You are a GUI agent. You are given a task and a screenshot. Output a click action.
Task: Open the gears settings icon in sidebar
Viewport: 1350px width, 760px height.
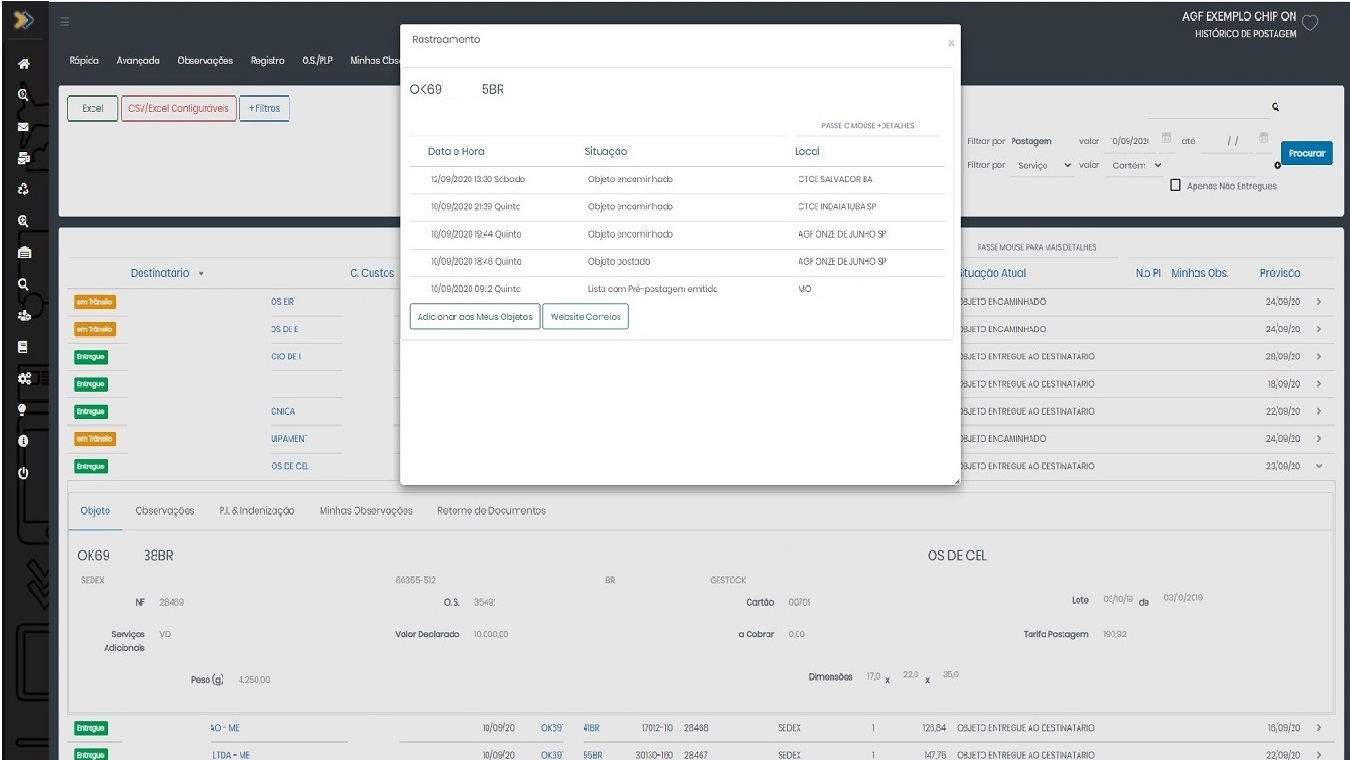click(x=23, y=379)
